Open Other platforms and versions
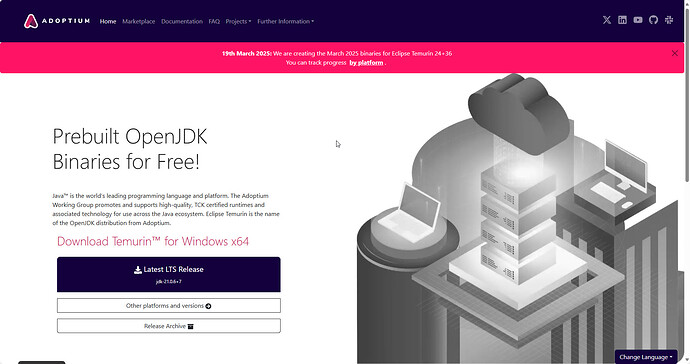Image resolution: width=690 pixels, height=364 pixels. coord(169,305)
